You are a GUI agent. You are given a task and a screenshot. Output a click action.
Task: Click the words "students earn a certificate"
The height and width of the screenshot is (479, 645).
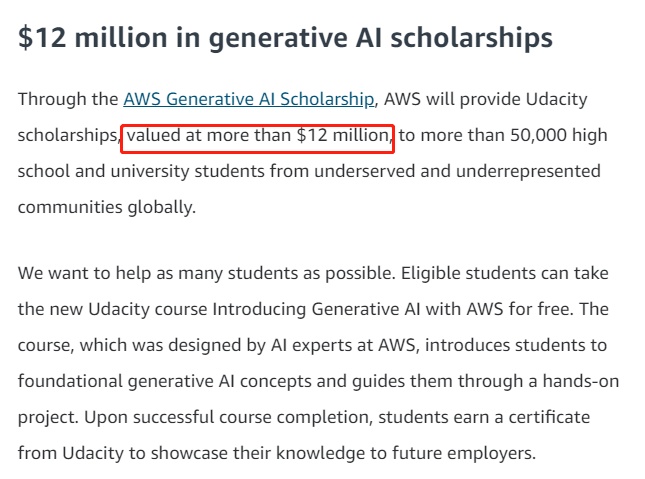point(484,417)
